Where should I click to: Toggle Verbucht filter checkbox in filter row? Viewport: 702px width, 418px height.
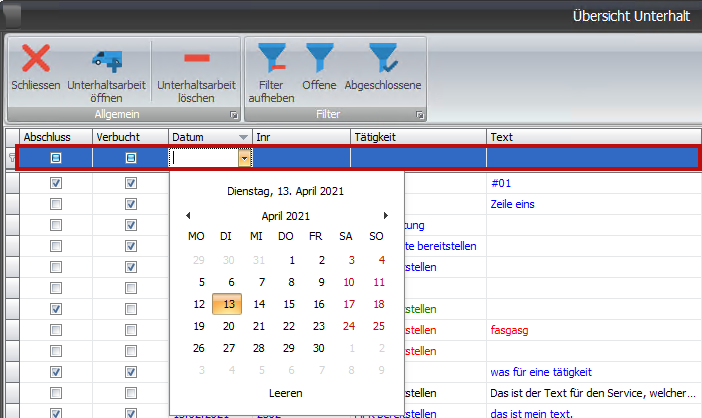(x=130, y=158)
